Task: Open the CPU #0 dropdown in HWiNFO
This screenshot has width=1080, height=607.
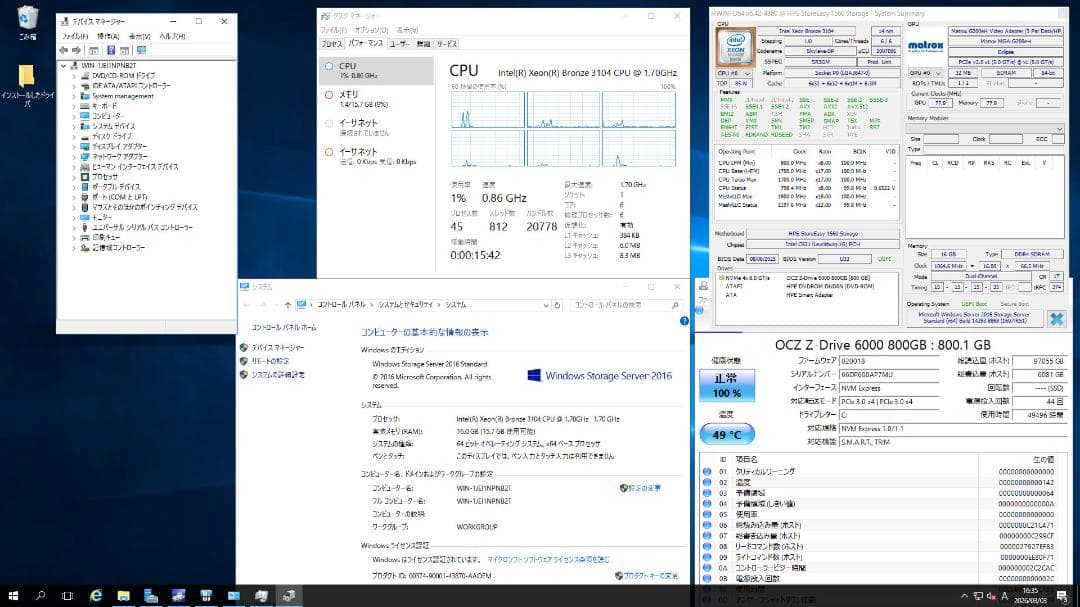Action: (734, 73)
